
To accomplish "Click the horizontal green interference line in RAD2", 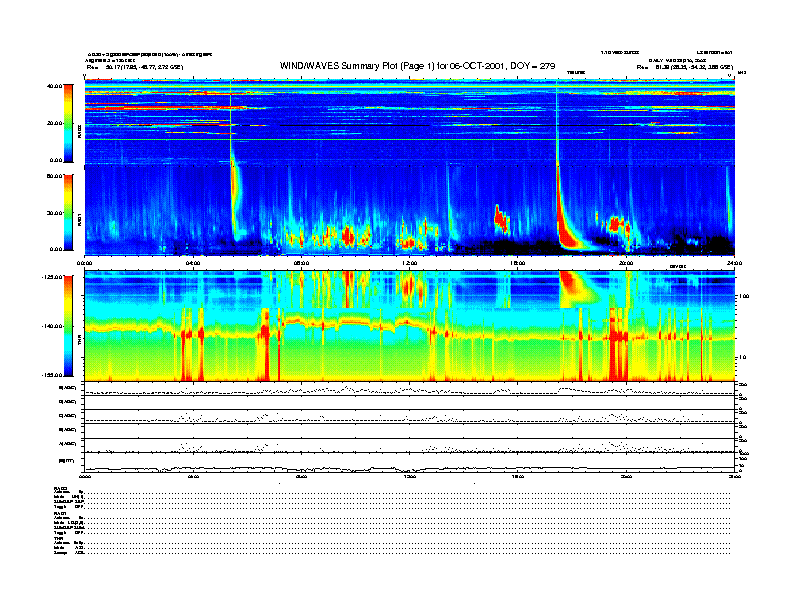I will 409,140.
